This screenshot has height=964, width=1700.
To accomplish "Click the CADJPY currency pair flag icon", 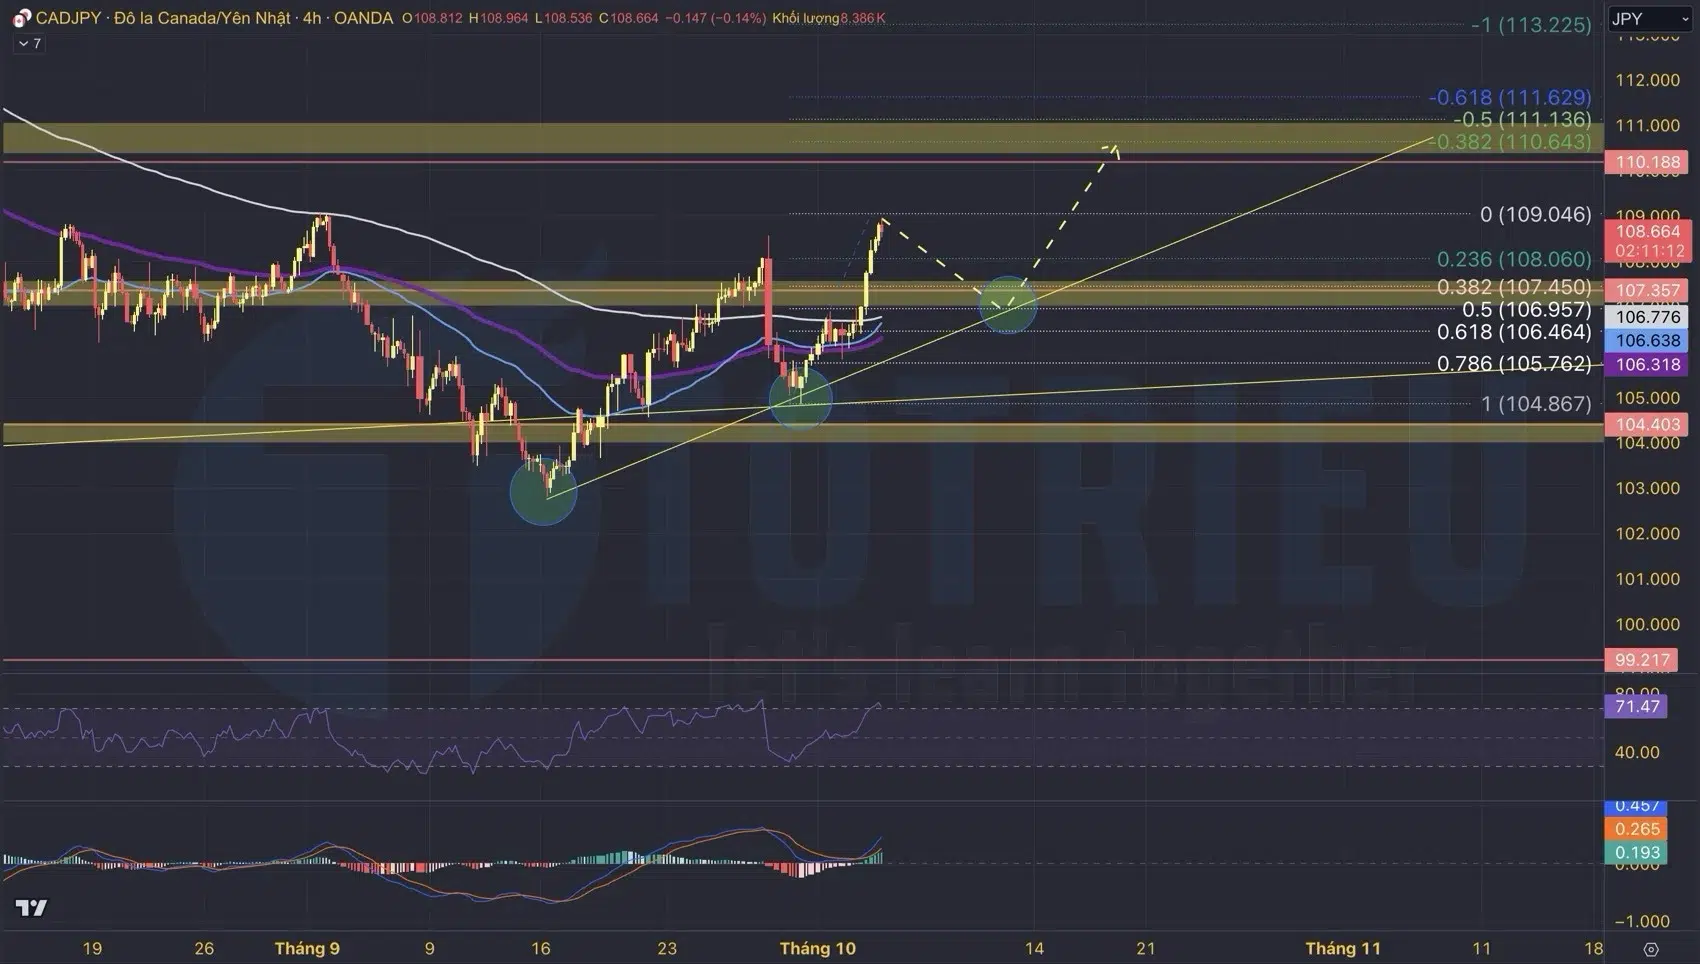I will (x=21, y=18).
